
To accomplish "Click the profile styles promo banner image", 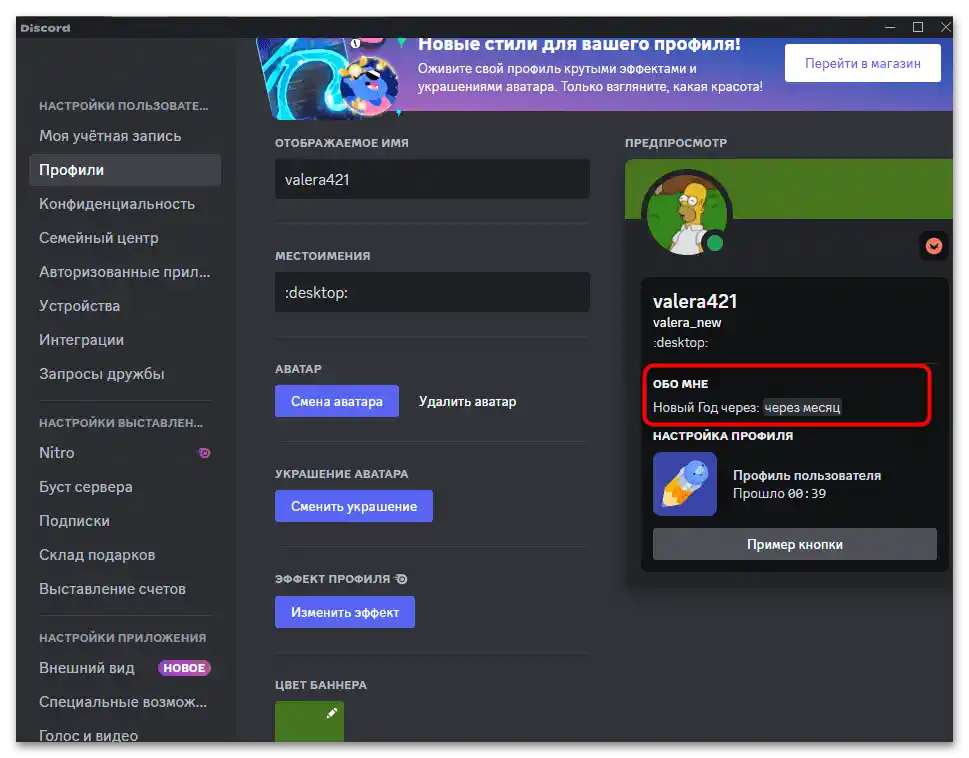I will pyautogui.click(x=328, y=77).
